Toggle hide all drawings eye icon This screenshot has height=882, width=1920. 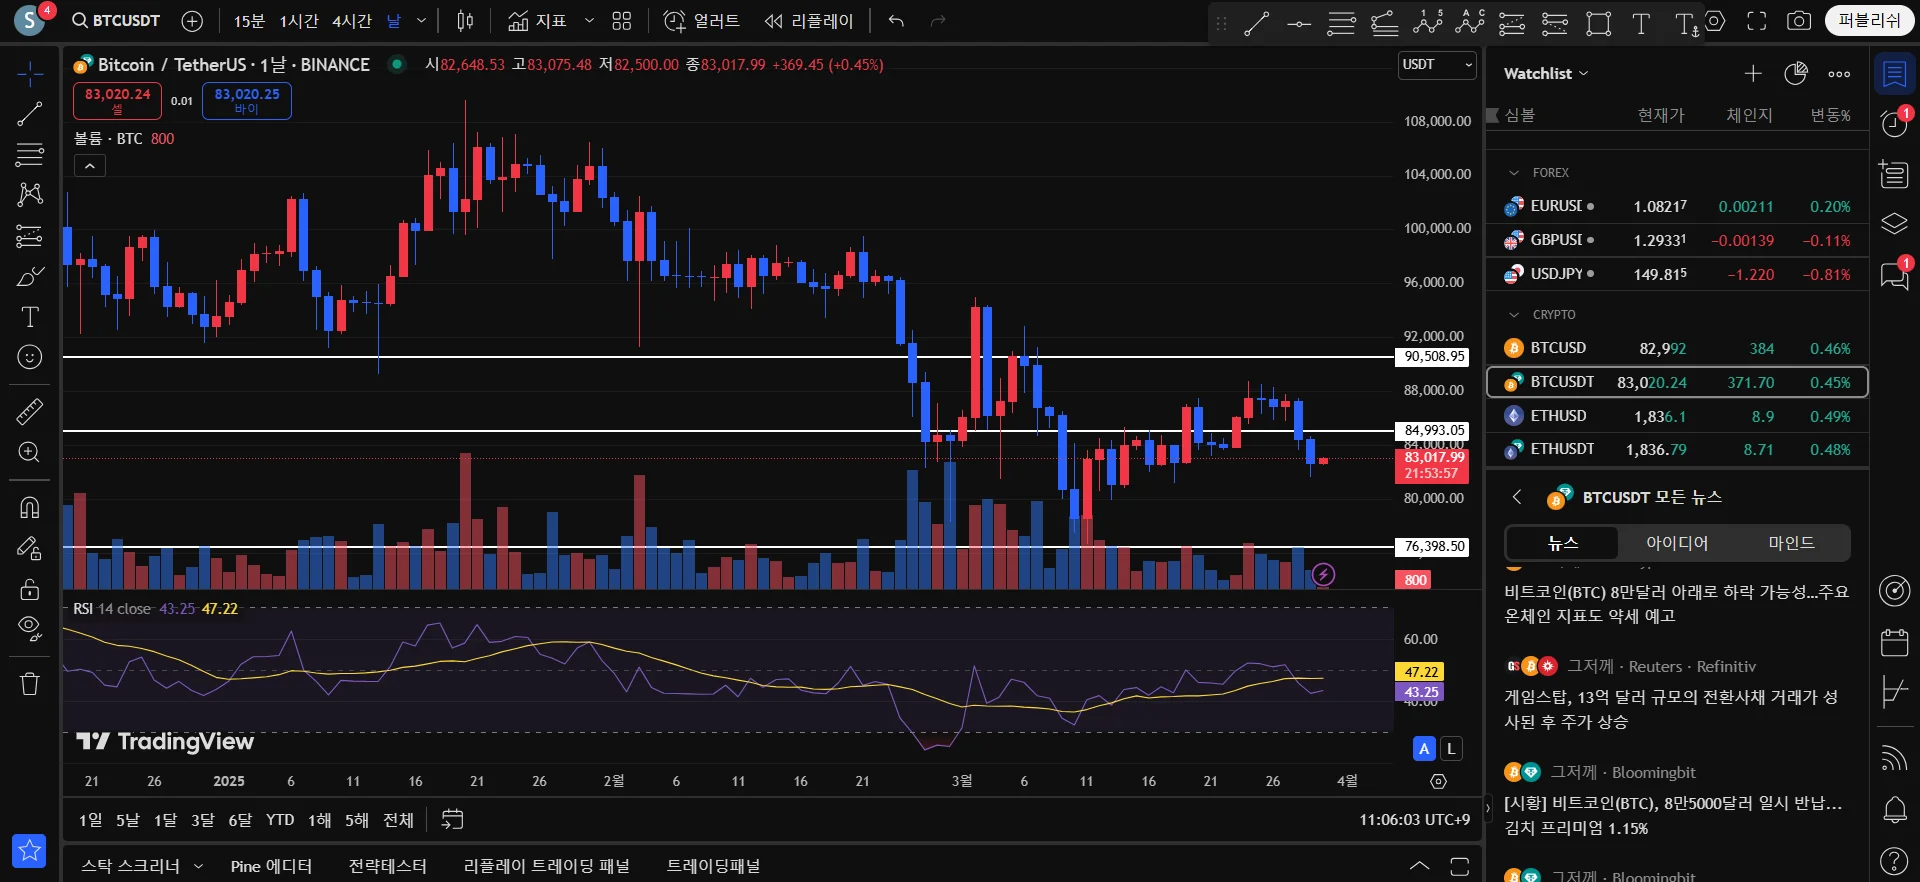(x=30, y=629)
